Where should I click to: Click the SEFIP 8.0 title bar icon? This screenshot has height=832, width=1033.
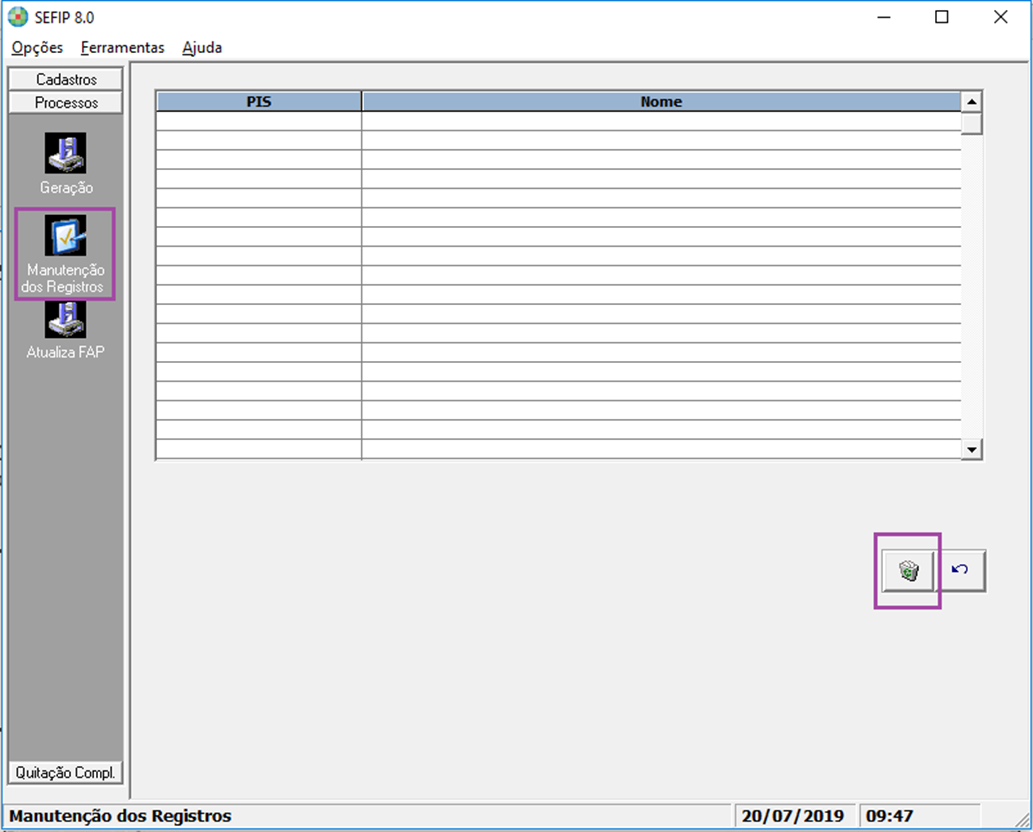pos(18,17)
